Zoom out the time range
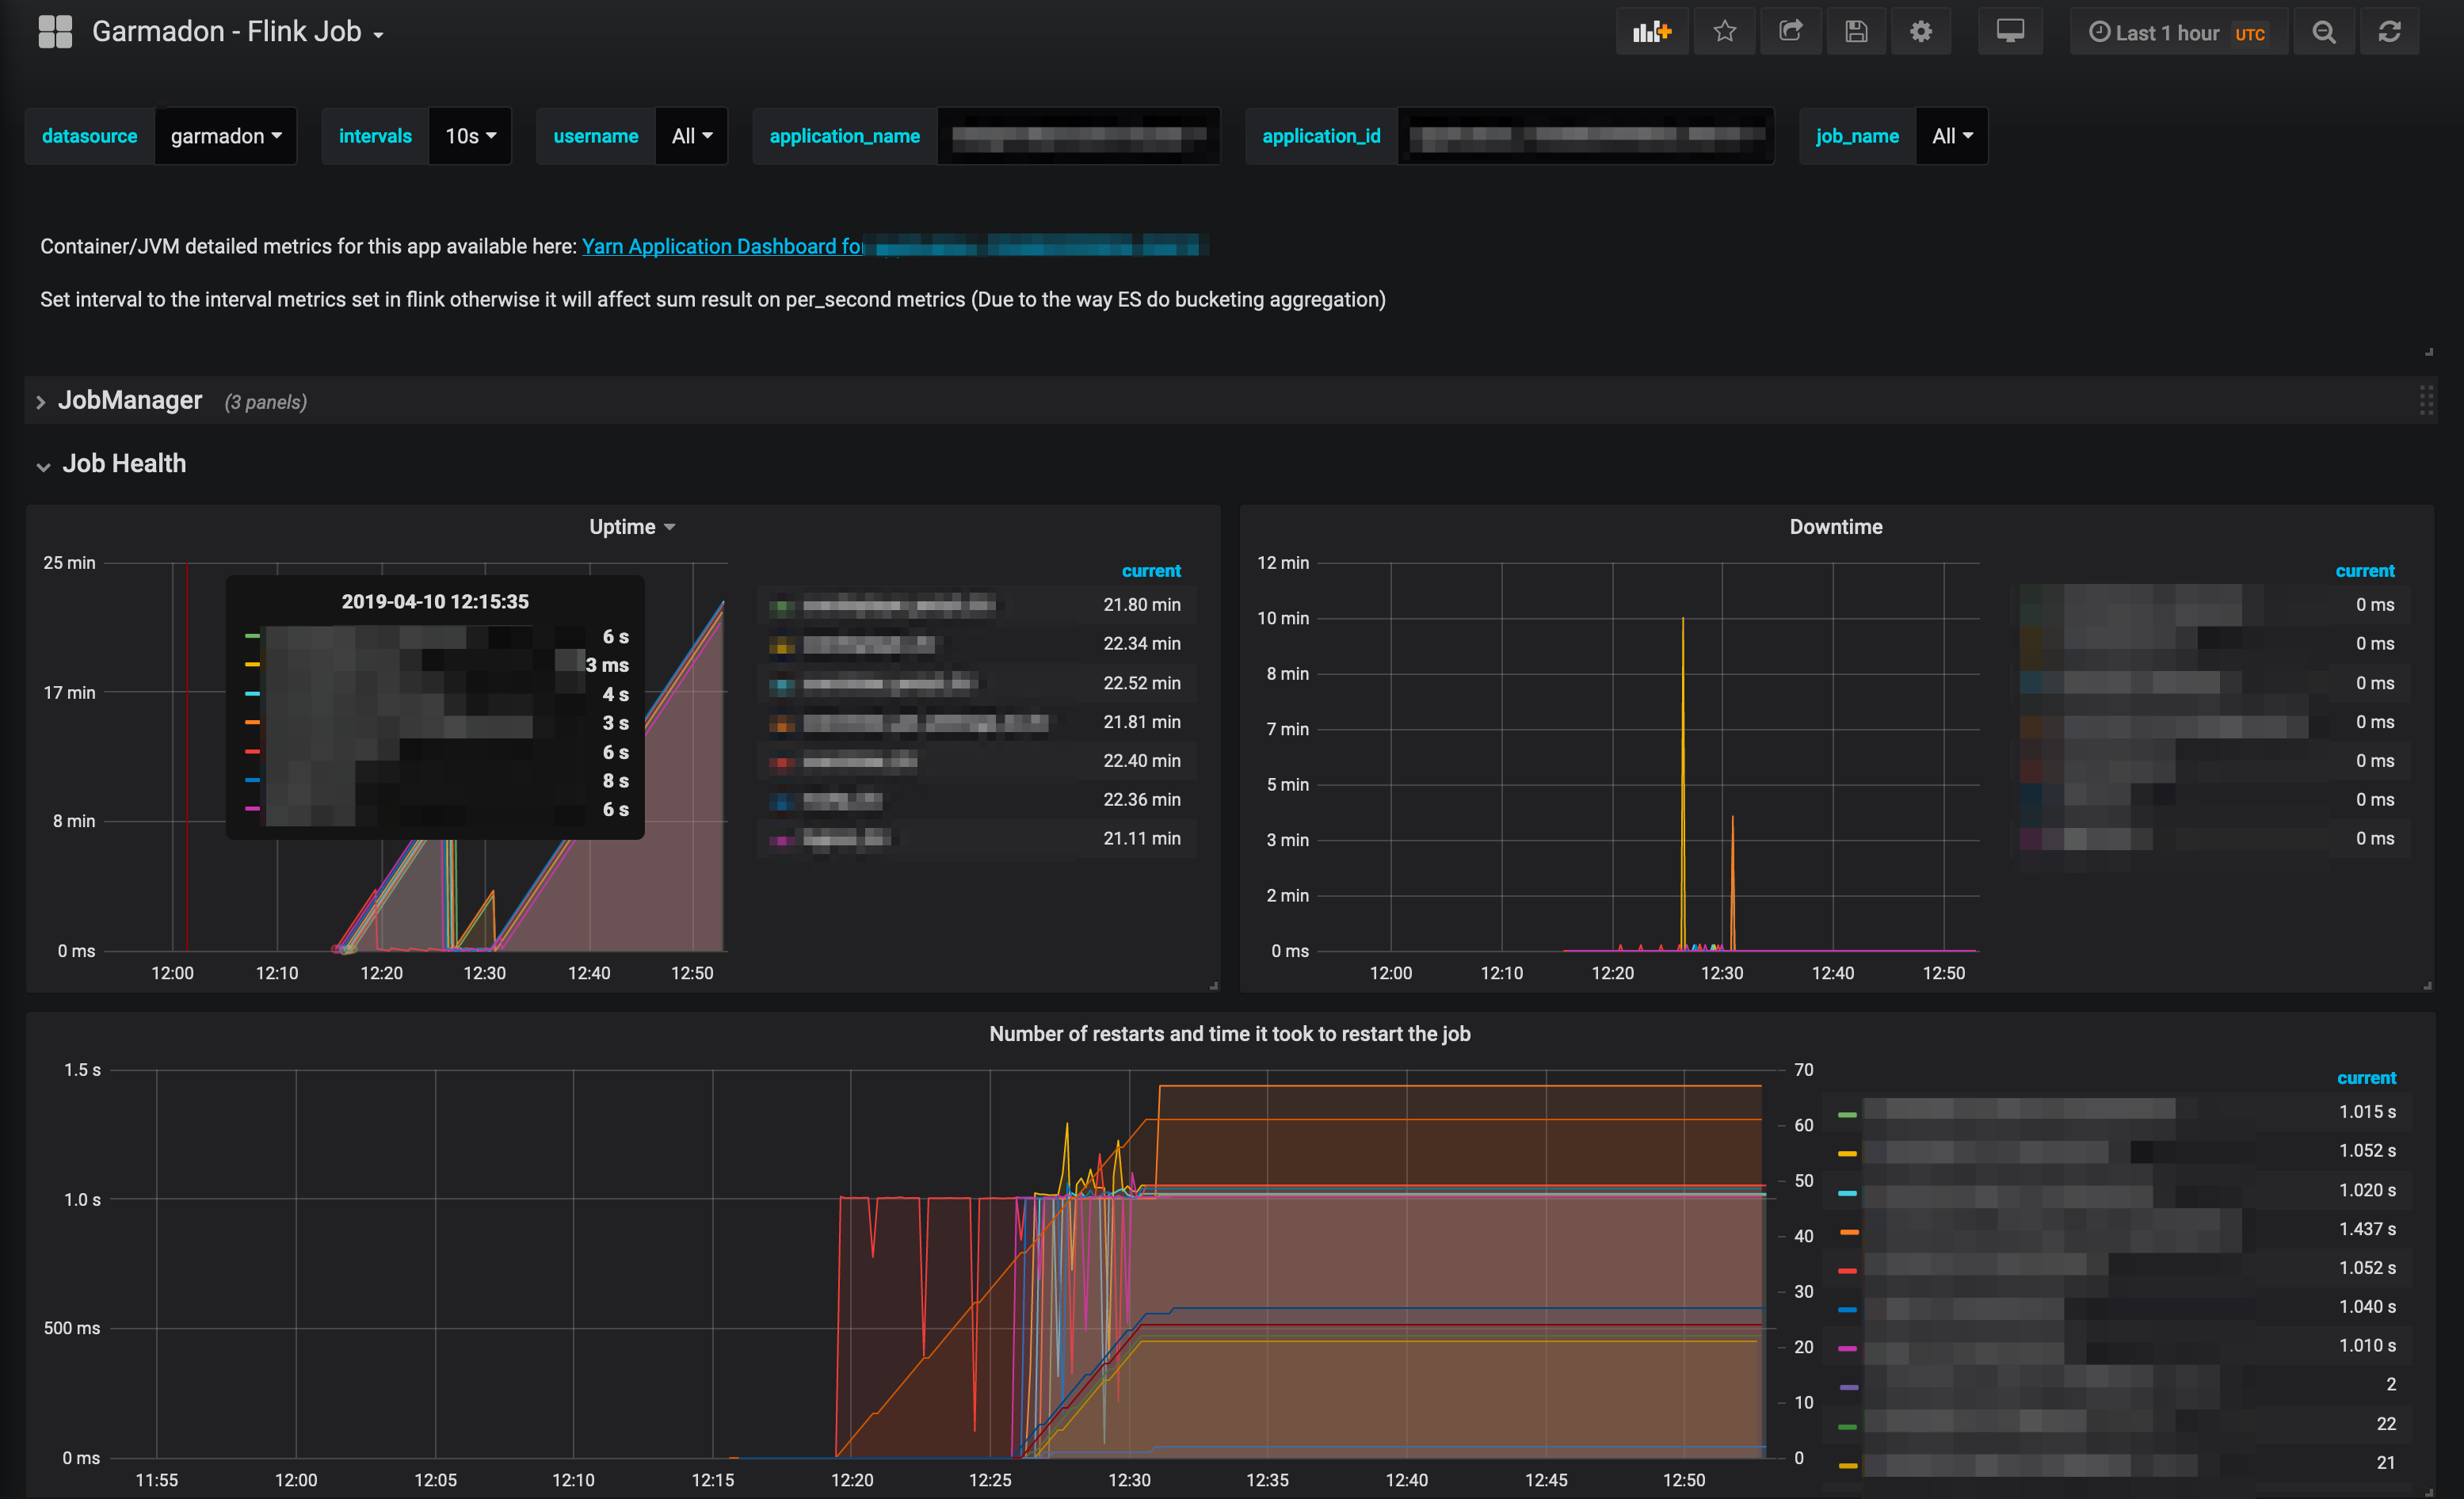 (x=2324, y=32)
